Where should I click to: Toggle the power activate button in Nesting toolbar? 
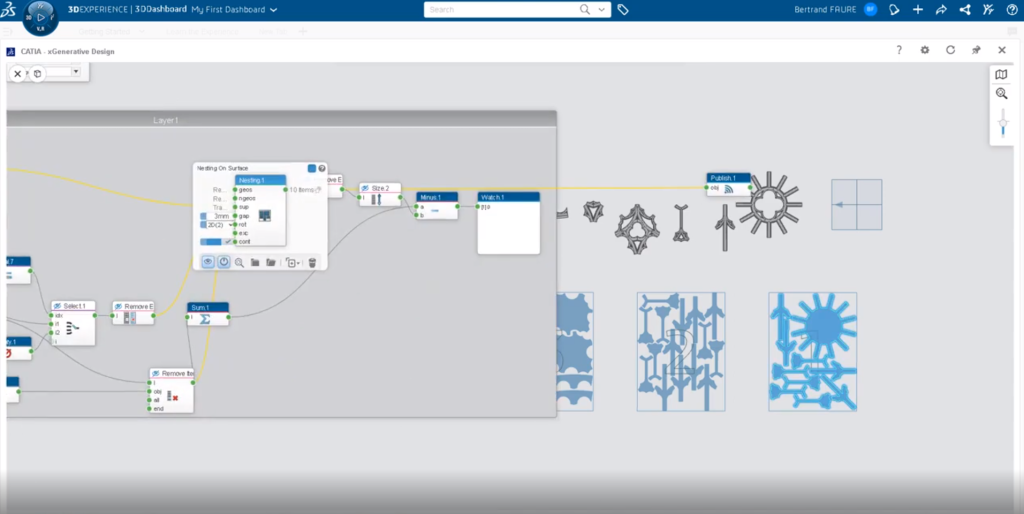pos(223,262)
